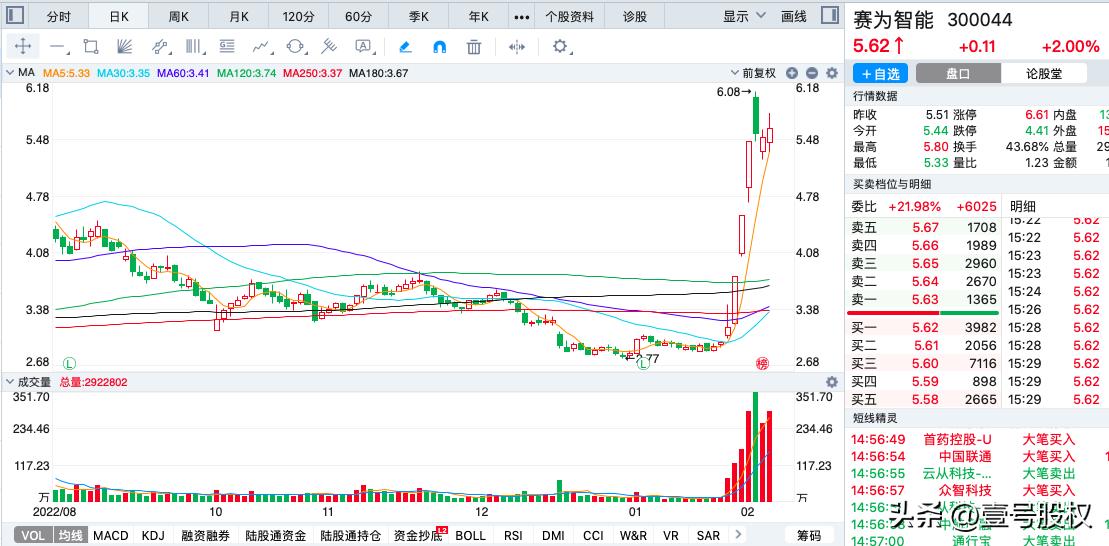Open the 显示 dropdown
1109x546 pixels.
744,16
